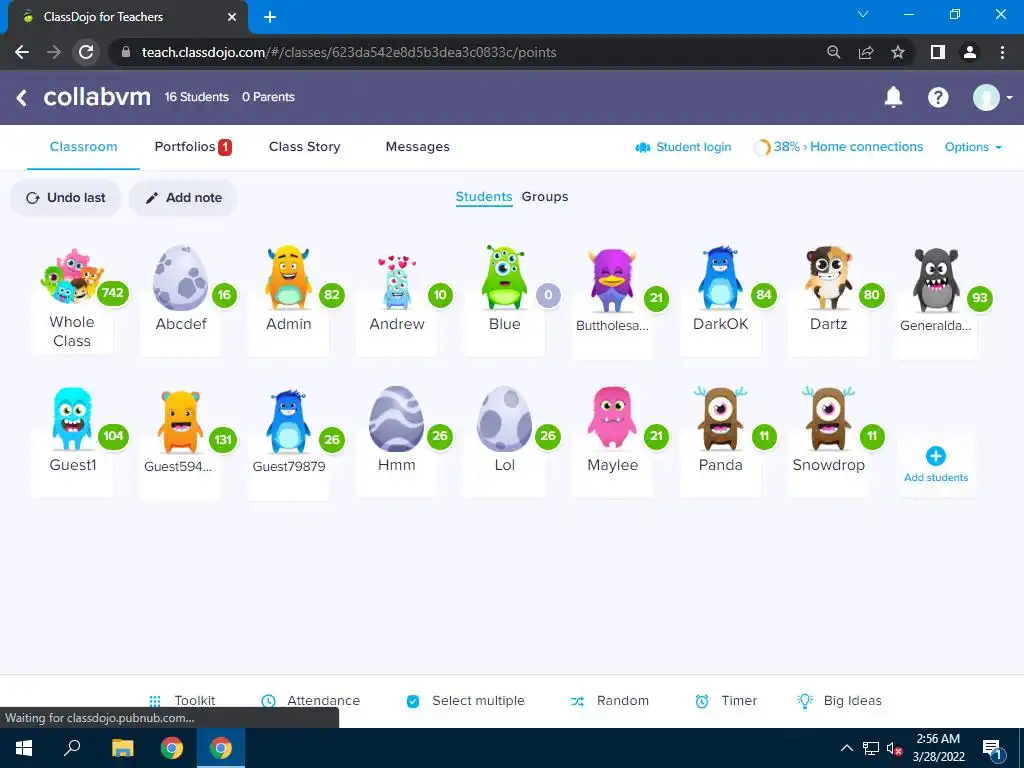Select Andrew's hearts monster avatar
This screenshot has height=768, width=1024.
pos(396,281)
